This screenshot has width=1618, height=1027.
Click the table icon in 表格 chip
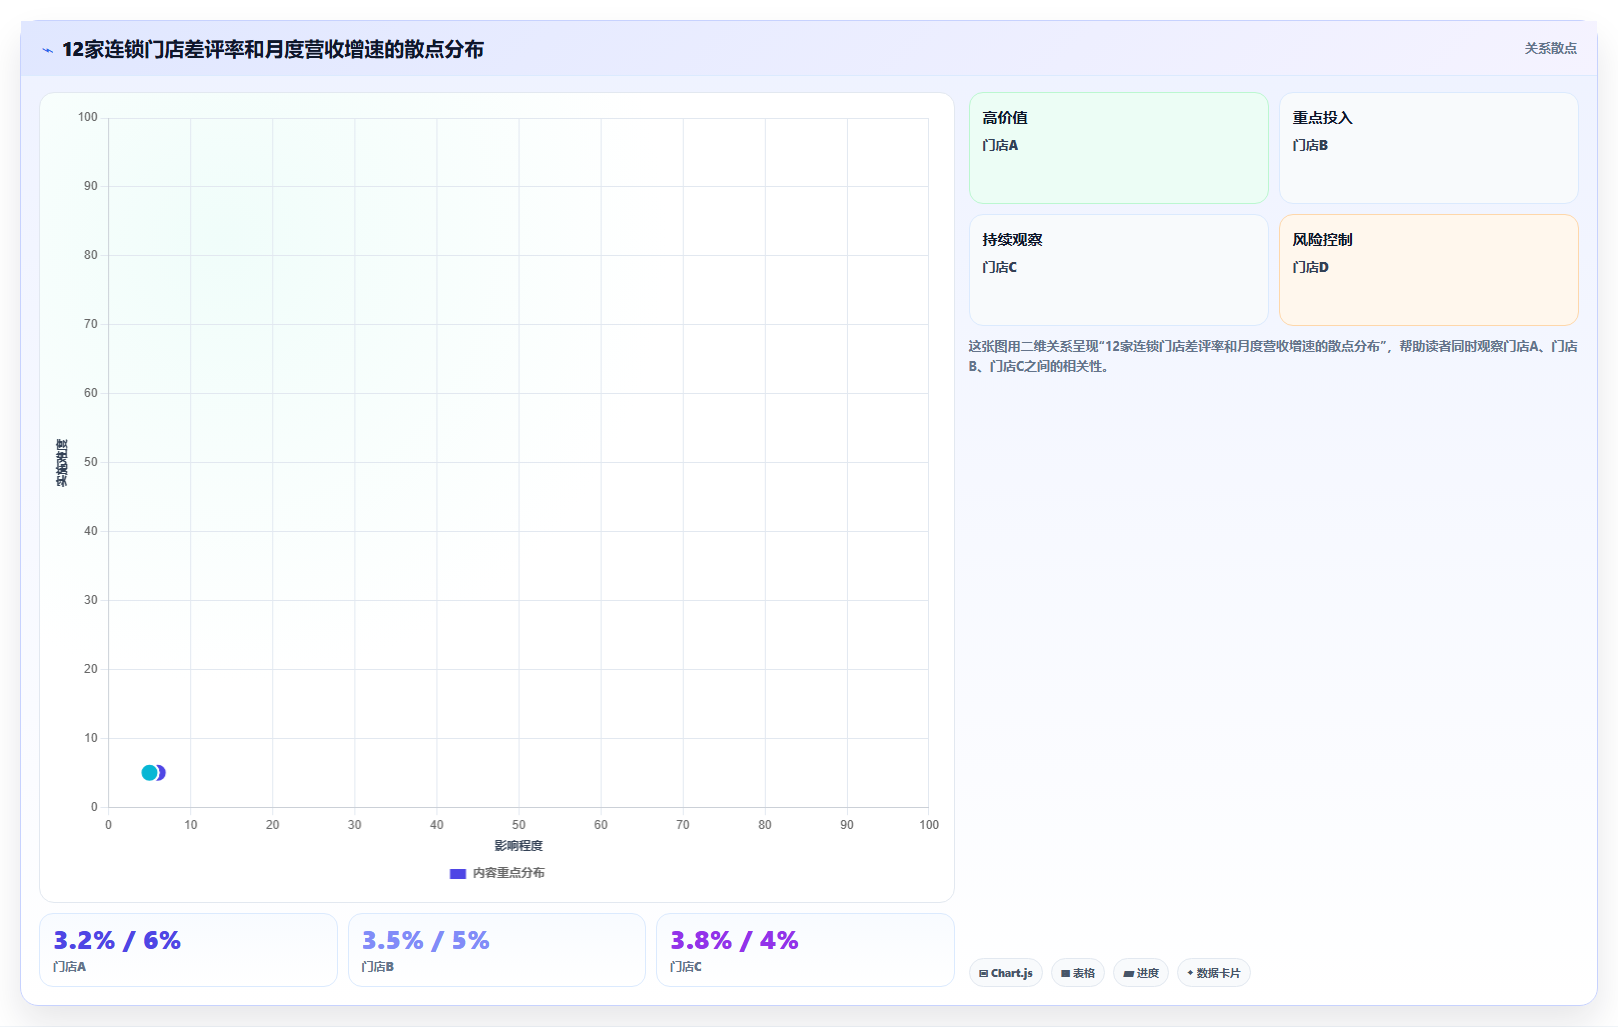[1066, 973]
